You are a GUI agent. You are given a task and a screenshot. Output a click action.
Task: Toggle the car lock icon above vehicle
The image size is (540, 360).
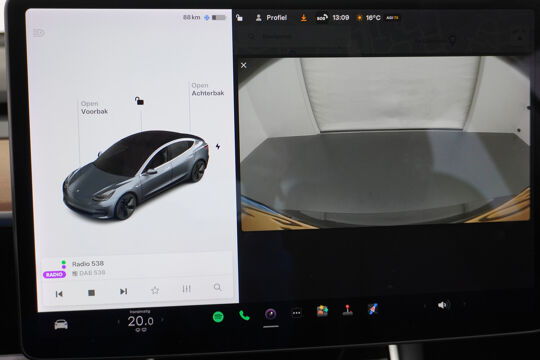[x=139, y=101]
